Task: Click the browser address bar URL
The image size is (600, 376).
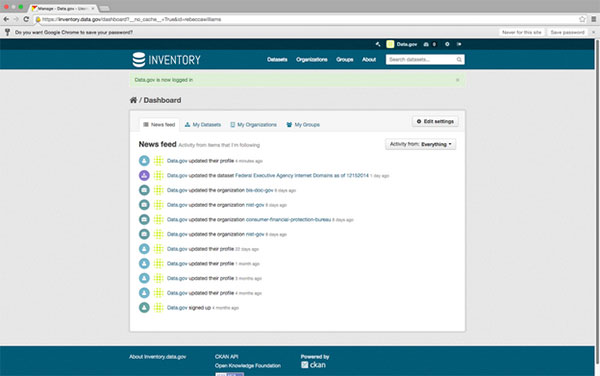Action: click(131, 19)
